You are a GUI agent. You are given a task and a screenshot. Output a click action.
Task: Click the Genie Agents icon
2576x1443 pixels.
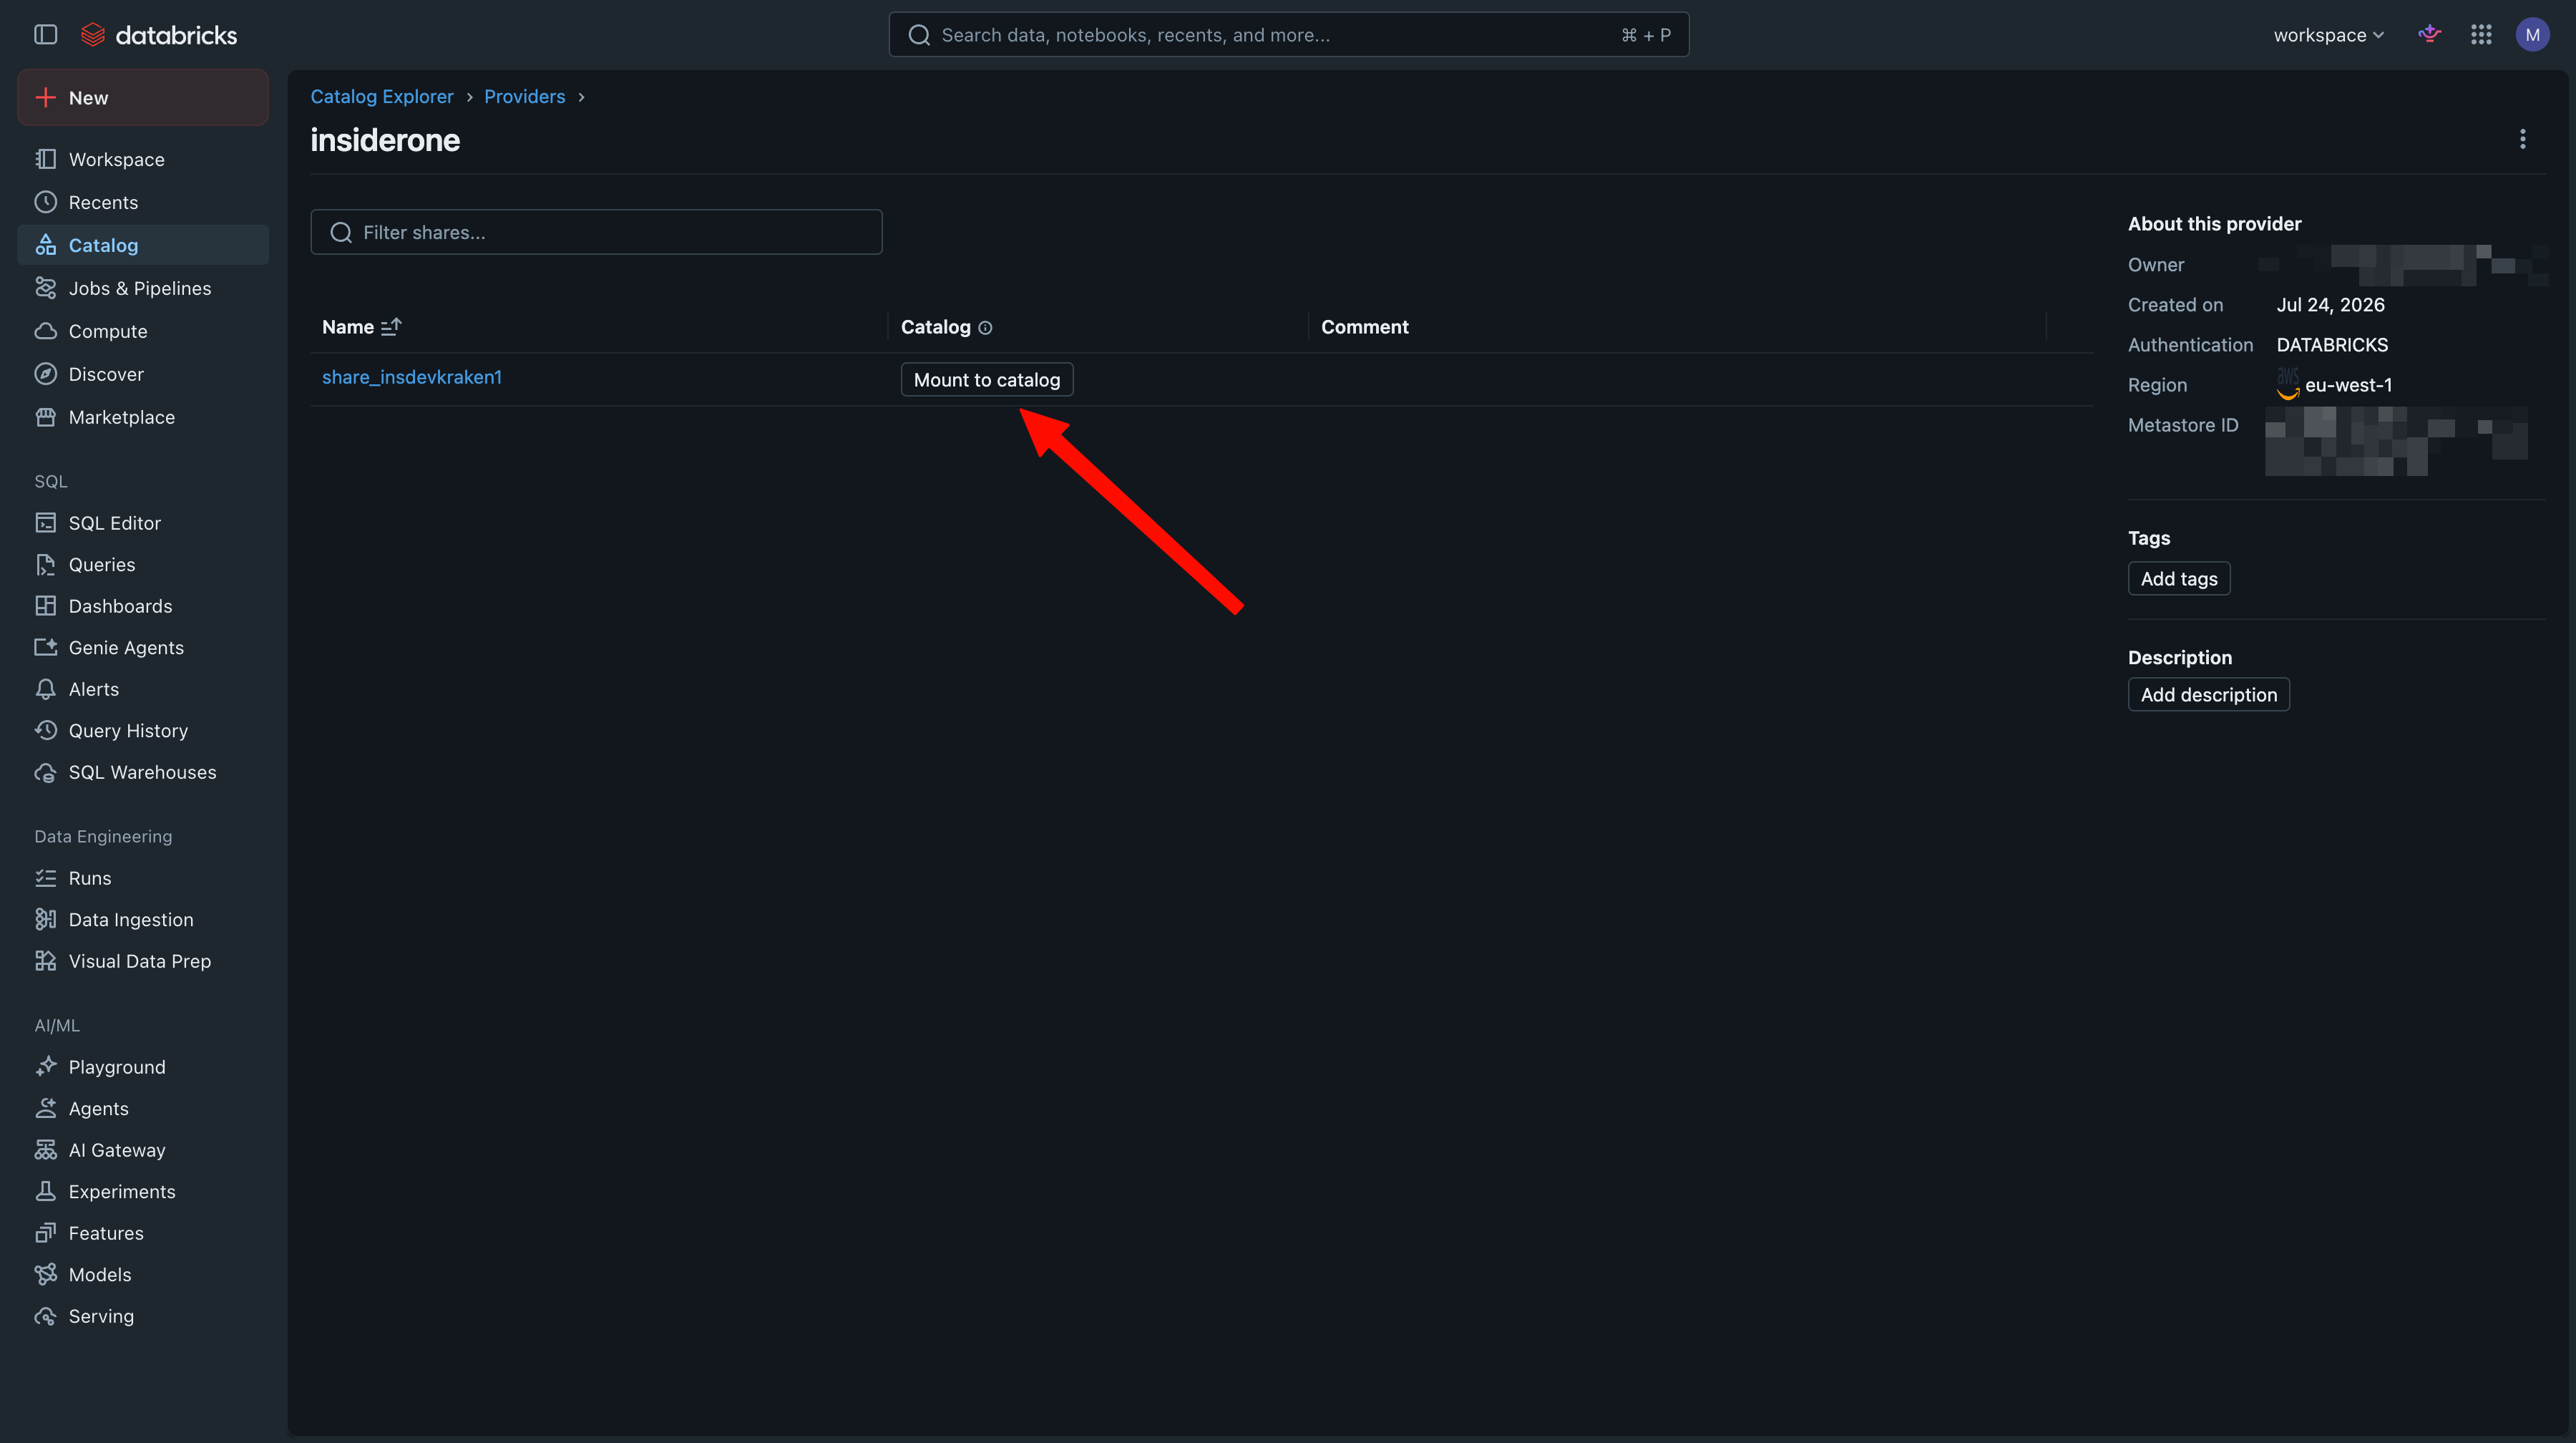click(46, 648)
